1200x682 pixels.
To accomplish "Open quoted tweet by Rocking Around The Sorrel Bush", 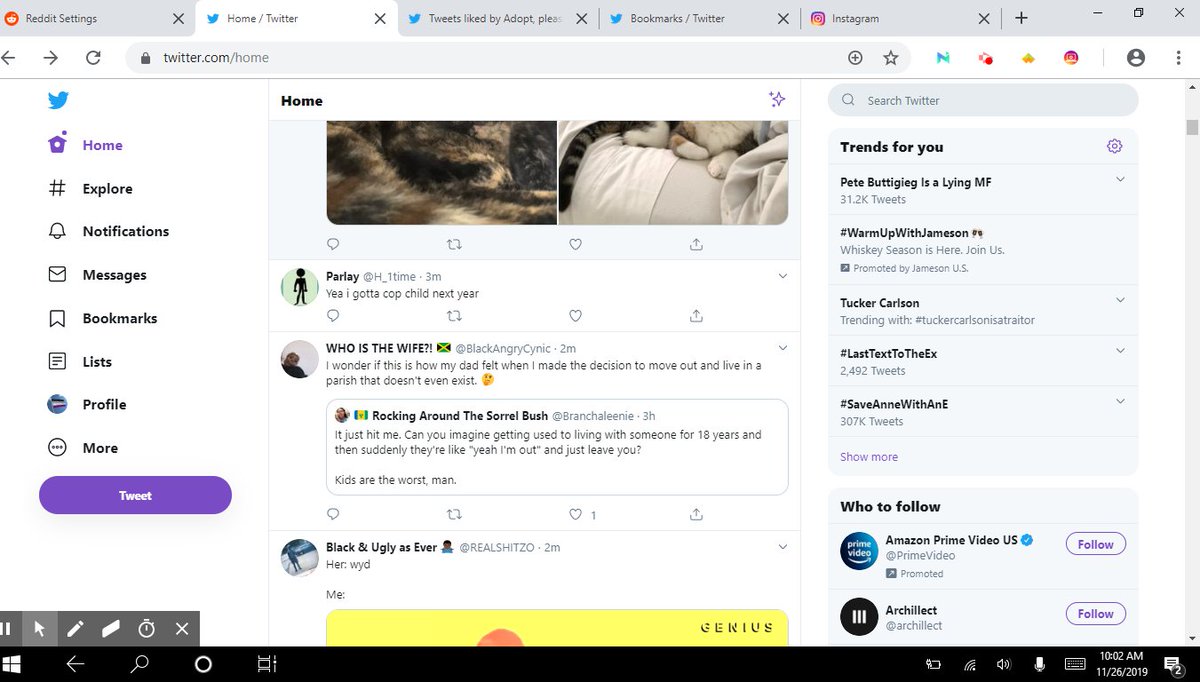I will [x=557, y=447].
